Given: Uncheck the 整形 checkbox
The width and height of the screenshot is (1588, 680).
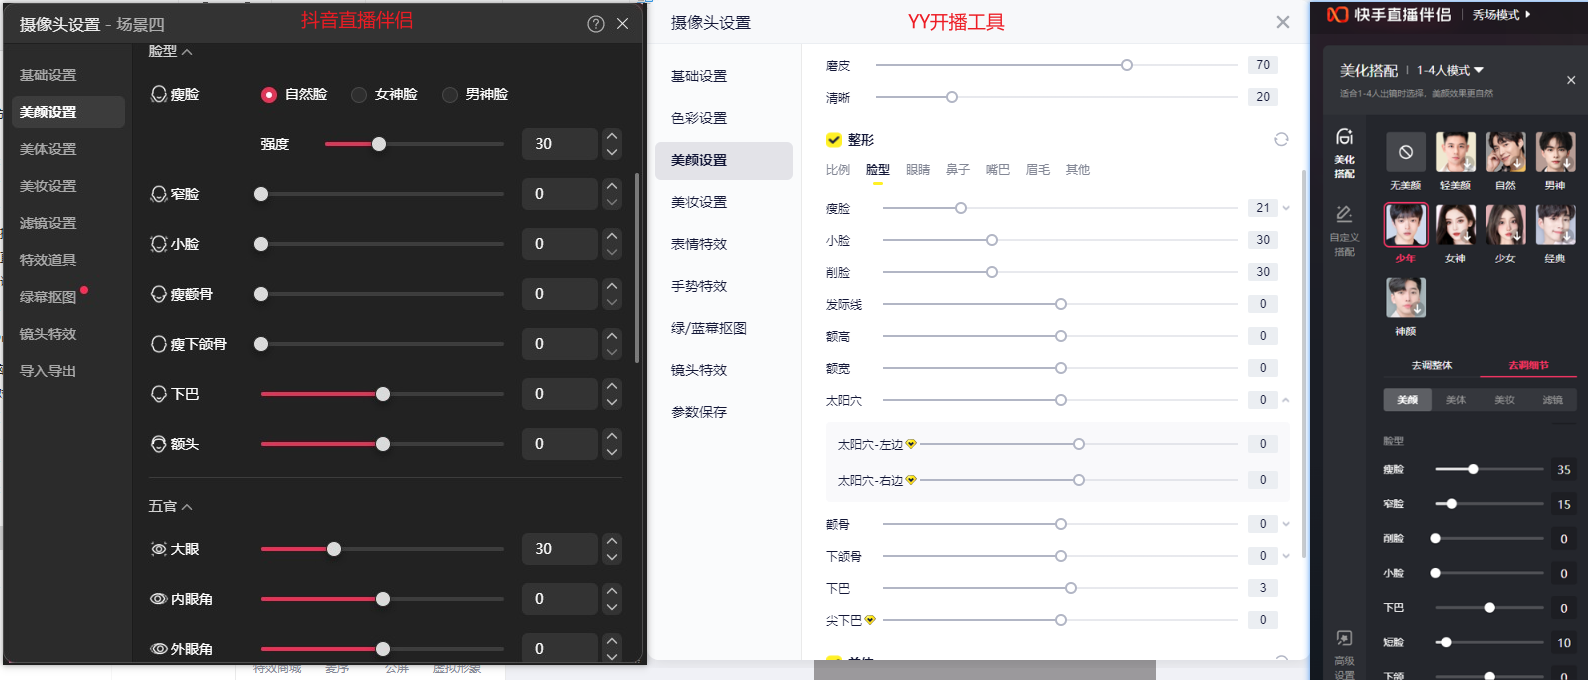Looking at the screenshot, I should [833, 140].
